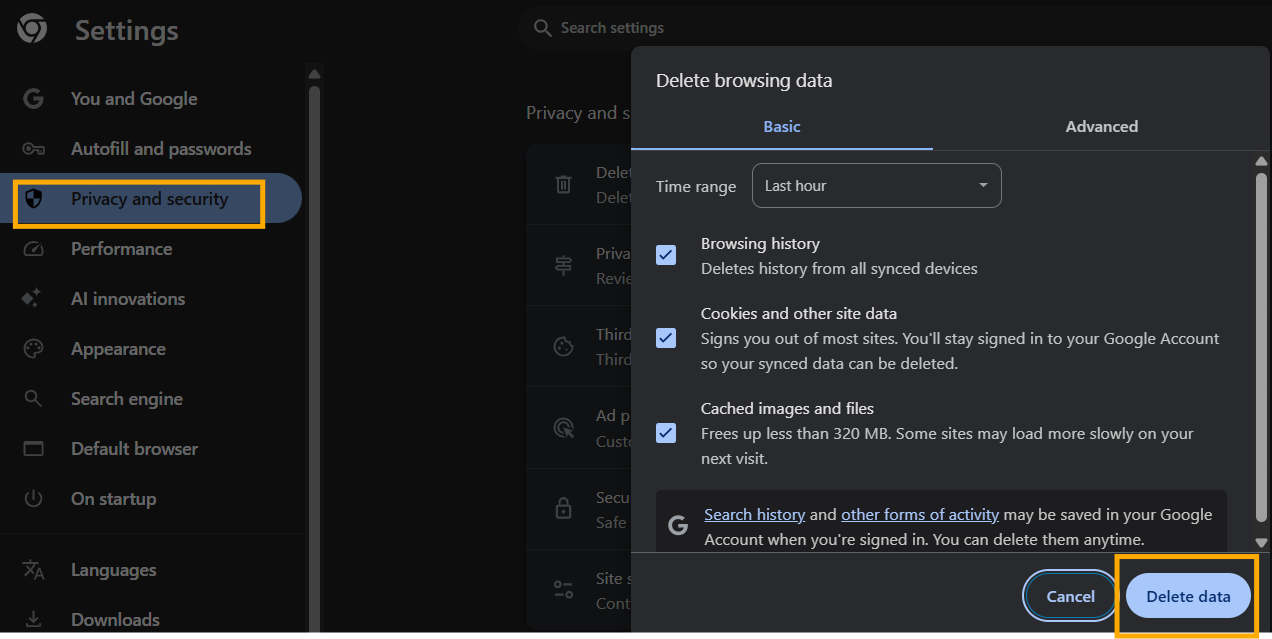The height and width of the screenshot is (639, 1272).
Task: Click the Languages translate icon
Action: coord(33,570)
